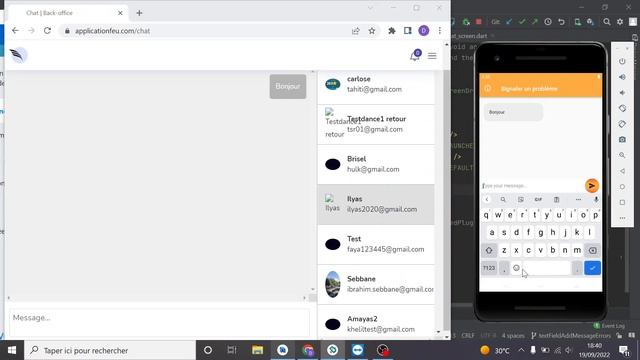Open IDE settings gear icon
Screen dimensions: 640x360
click(620, 22)
